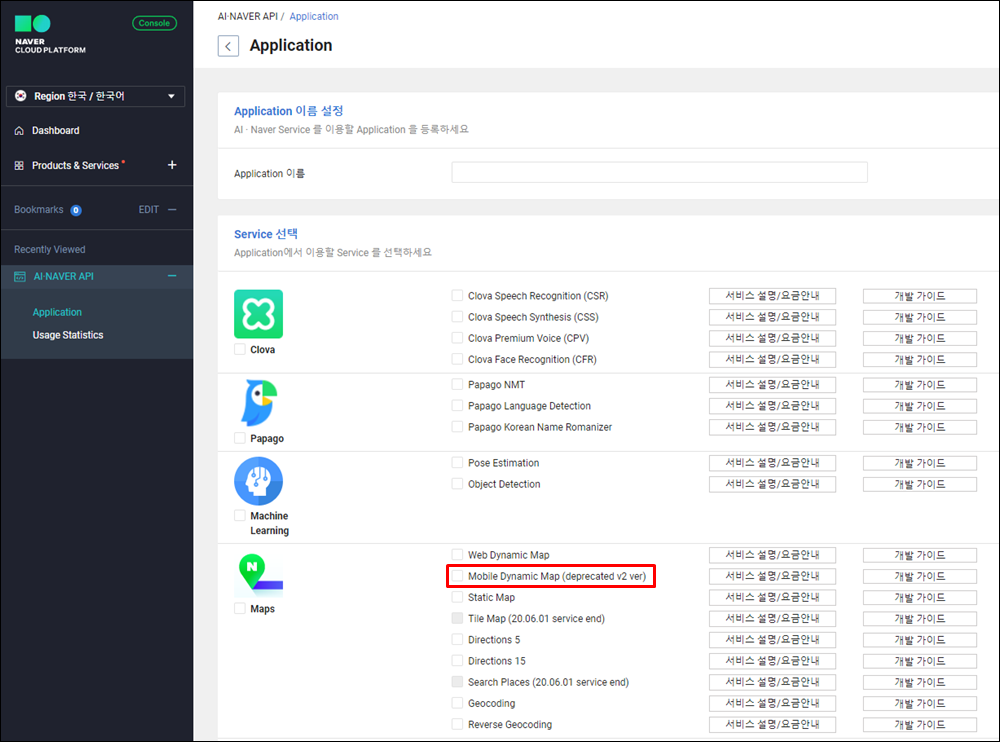
Task: Check the Maps group checkbox
Action: 240,609
